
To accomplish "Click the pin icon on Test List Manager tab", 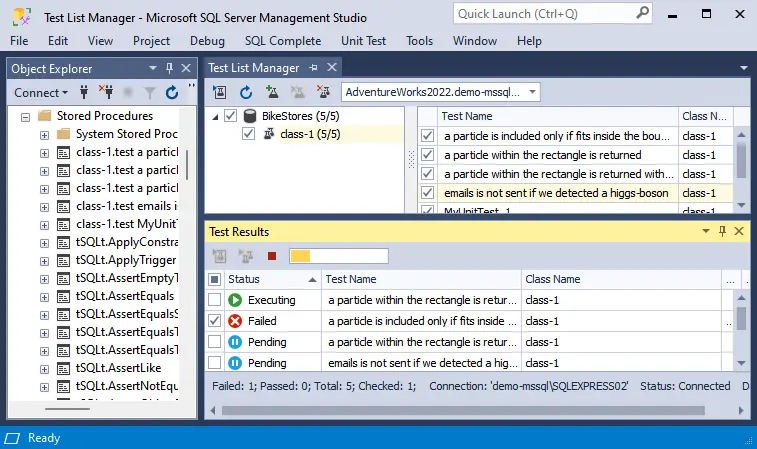I will [x=313, y=68].
